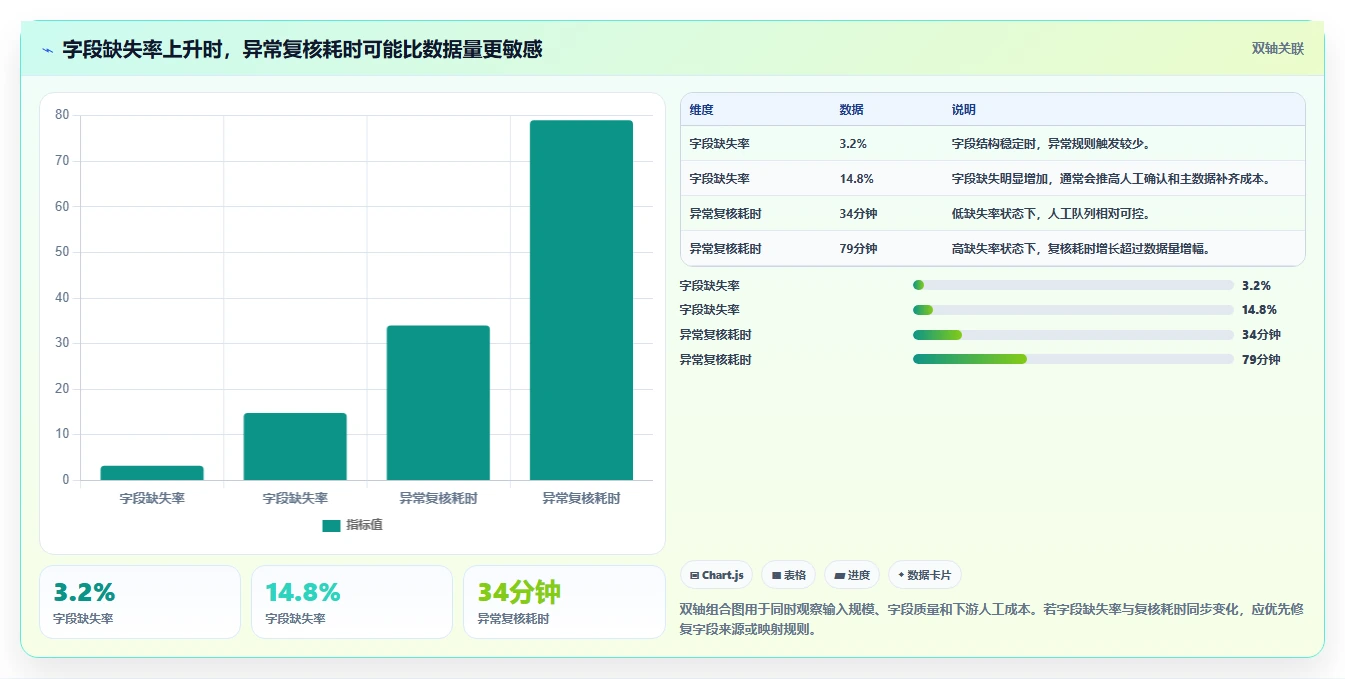Click the progress bar labeled 79分钟

coord(1073,359)
